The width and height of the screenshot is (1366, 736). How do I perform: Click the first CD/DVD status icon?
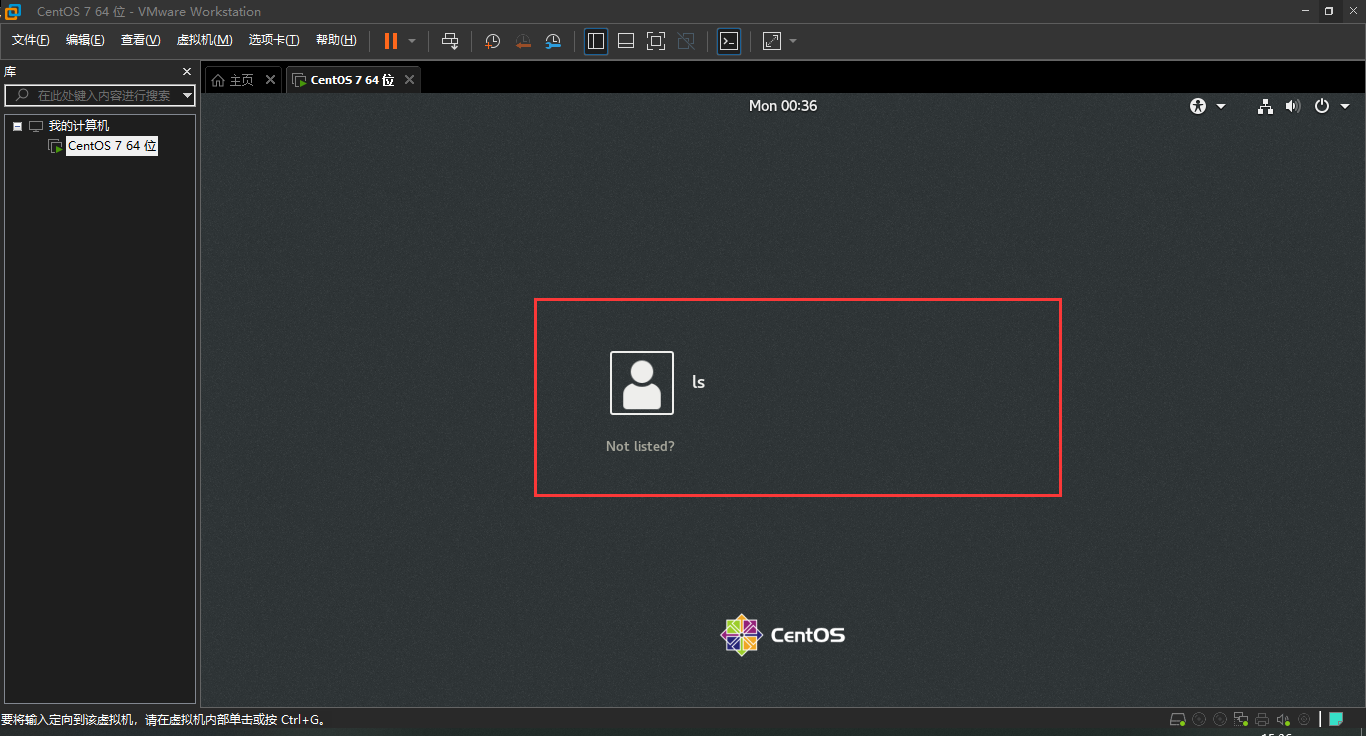[1199, 719]
